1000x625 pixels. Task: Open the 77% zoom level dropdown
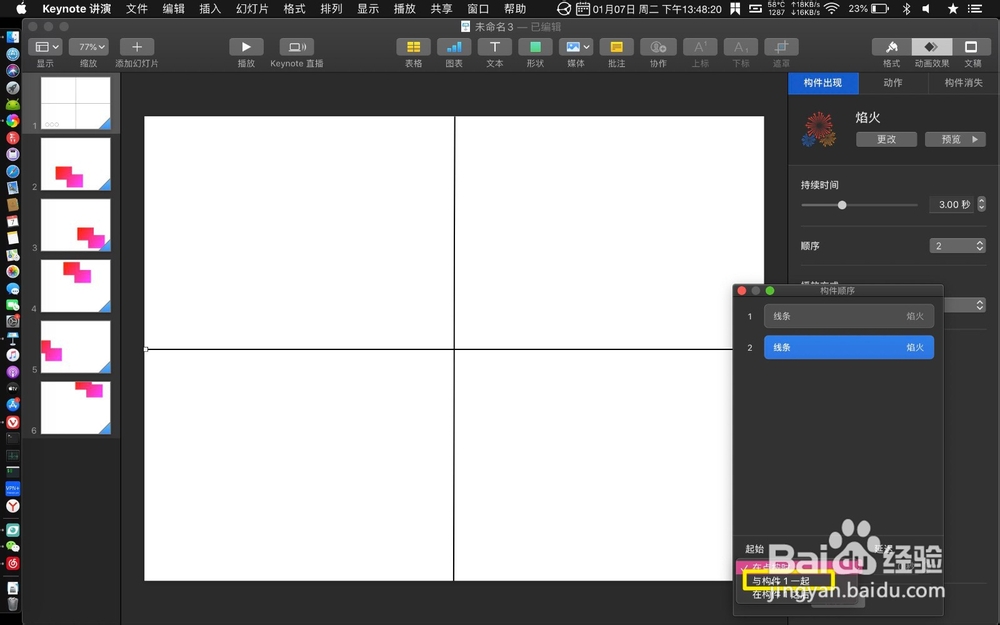tap(88, 46)
